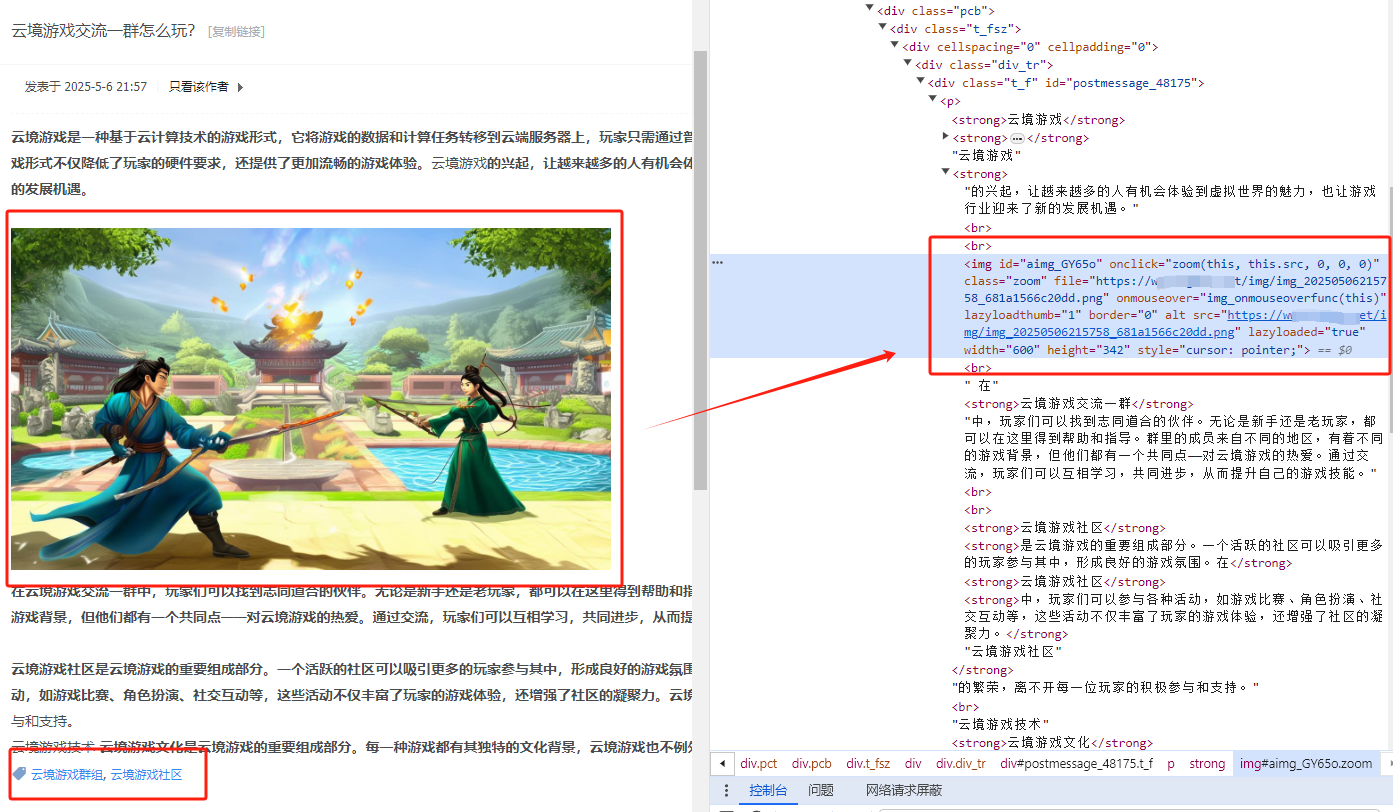1393x812 pixels.
Task: Expand the collapsed <strong>…</strong> node
Action: [x=946, y=137]
